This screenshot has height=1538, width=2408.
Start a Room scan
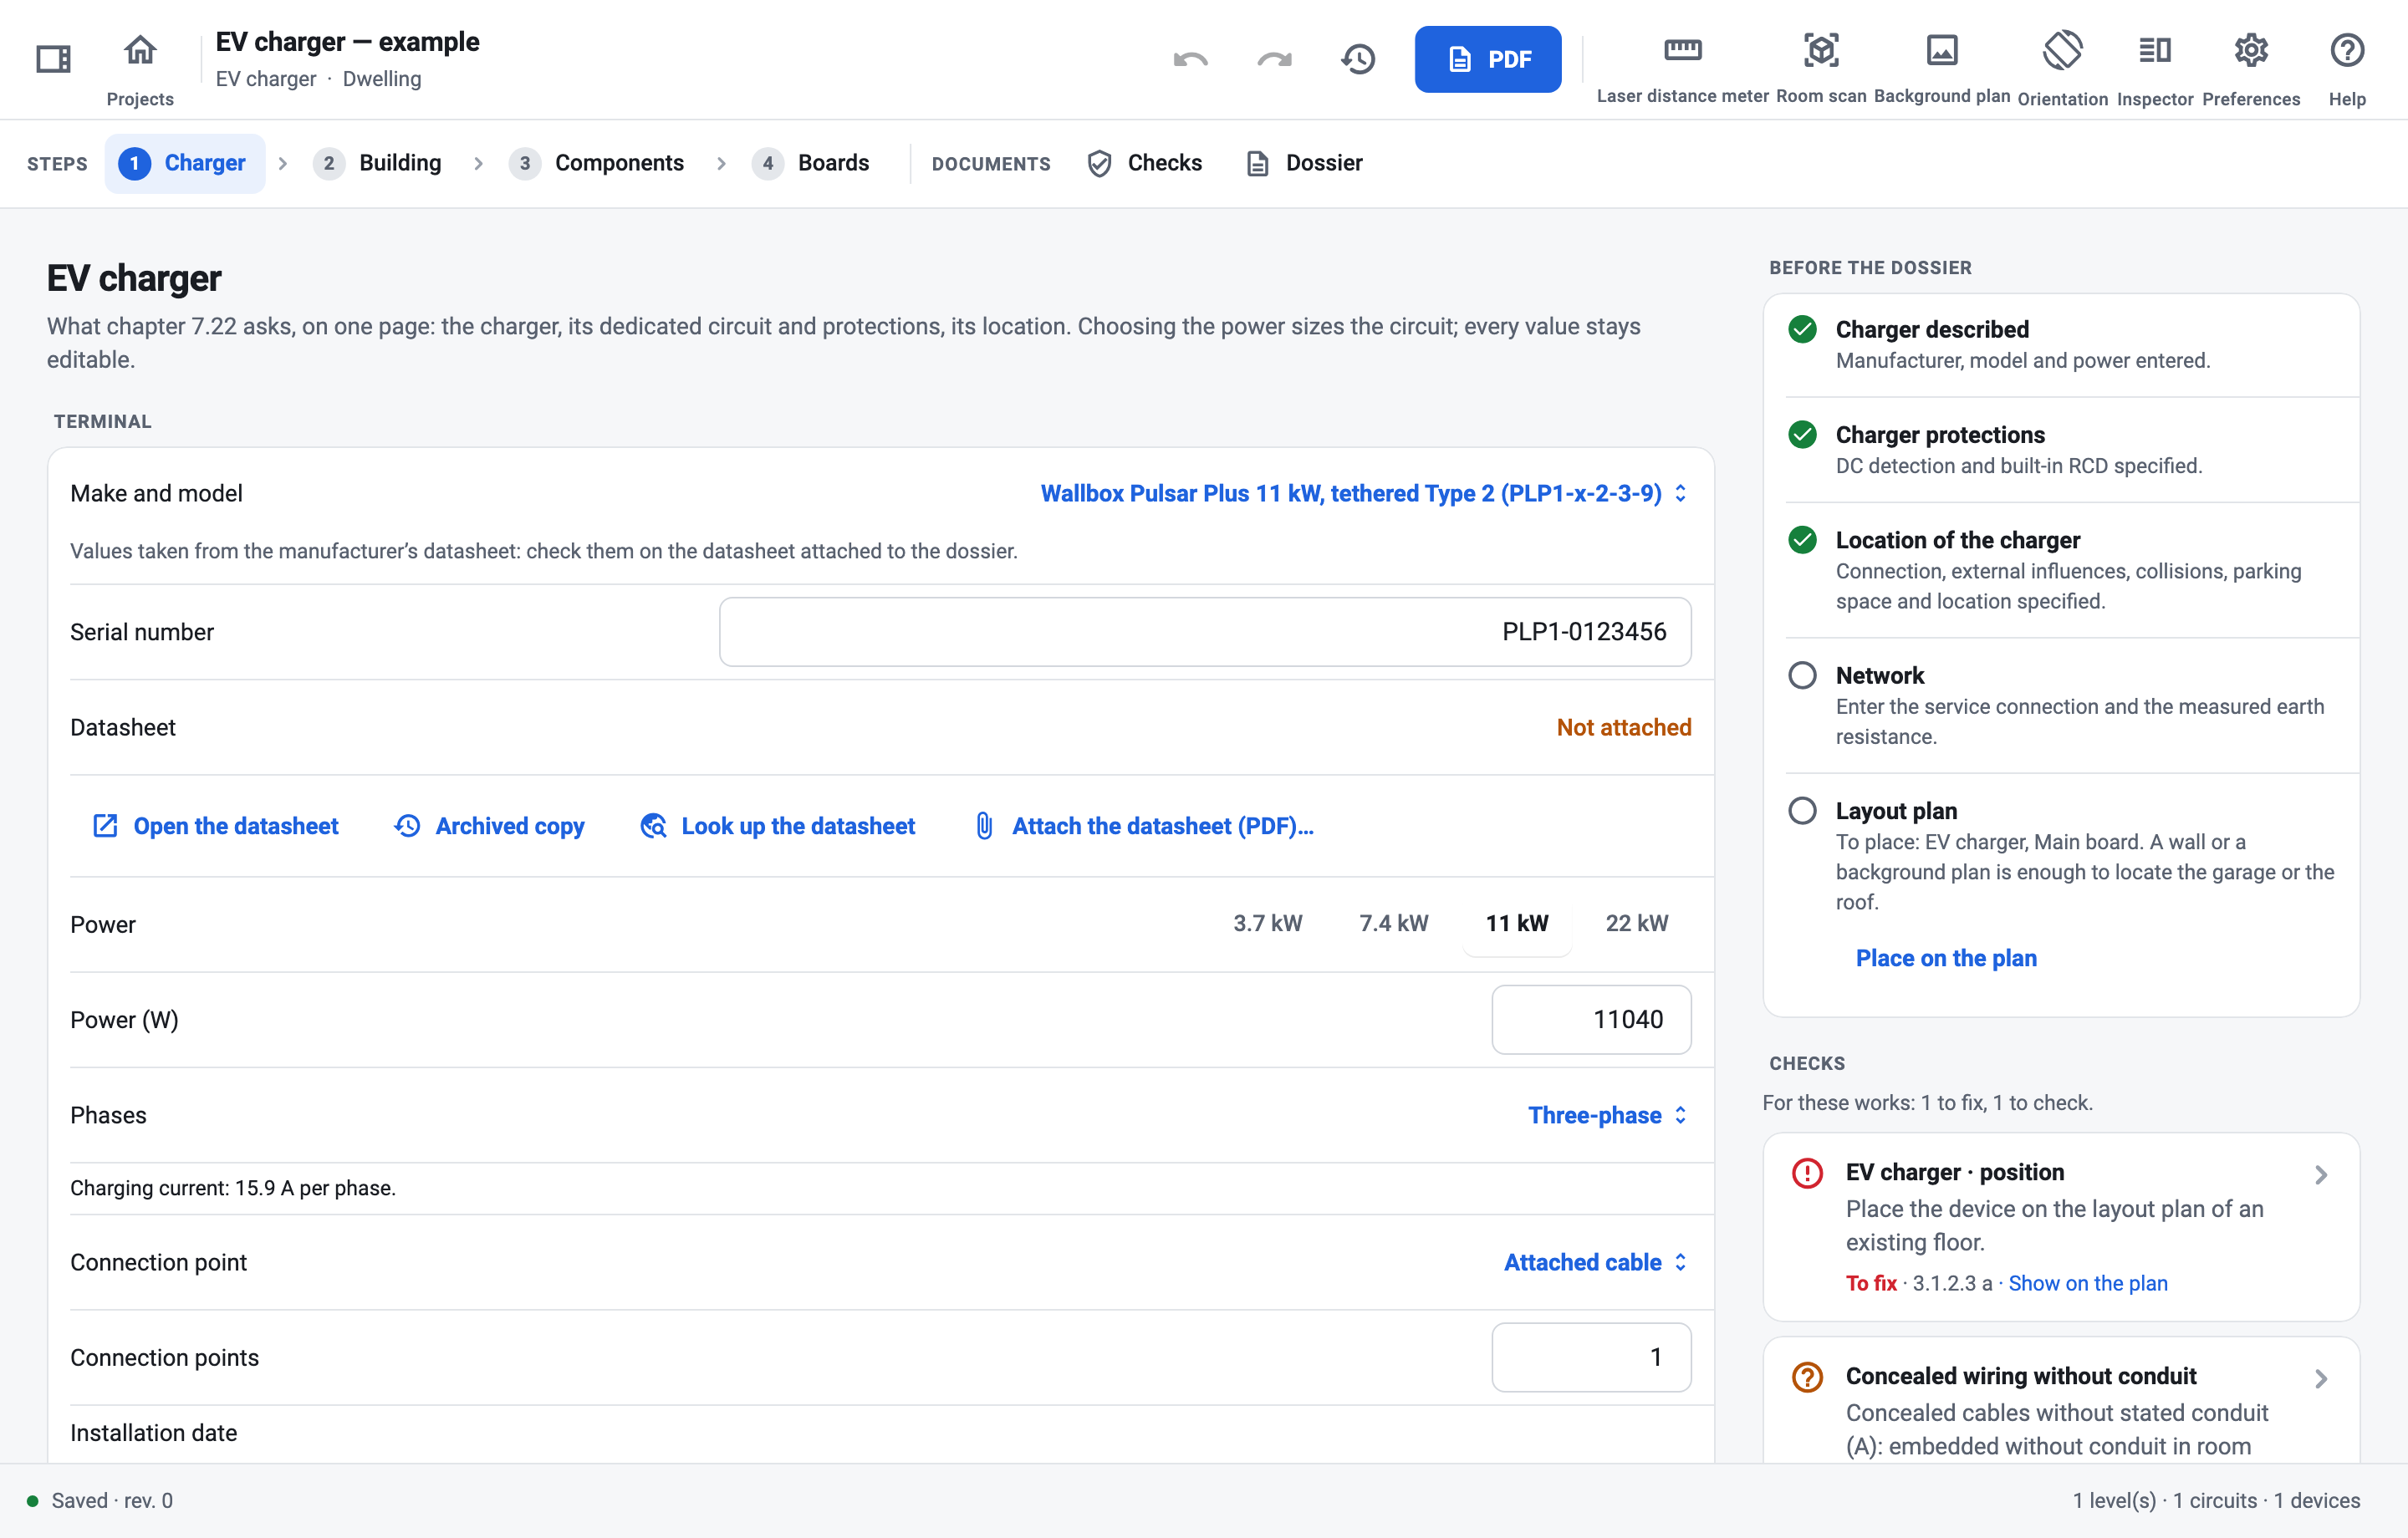click(1821, 50)
